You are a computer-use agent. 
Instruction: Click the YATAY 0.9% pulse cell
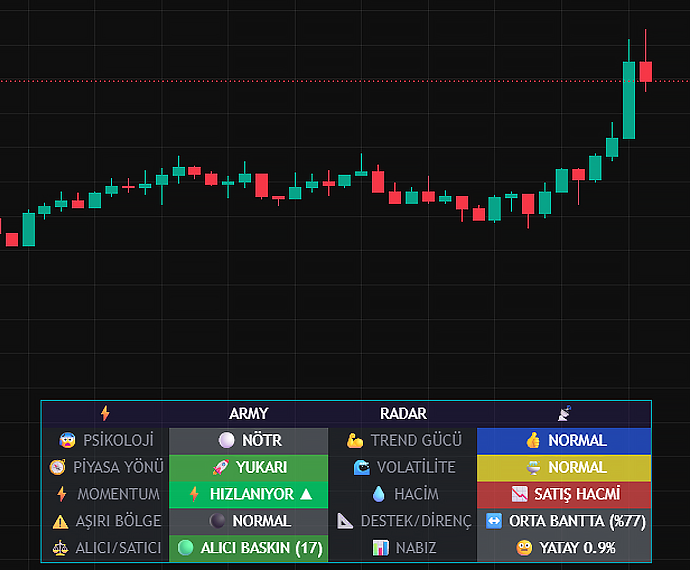coord(564,548)
